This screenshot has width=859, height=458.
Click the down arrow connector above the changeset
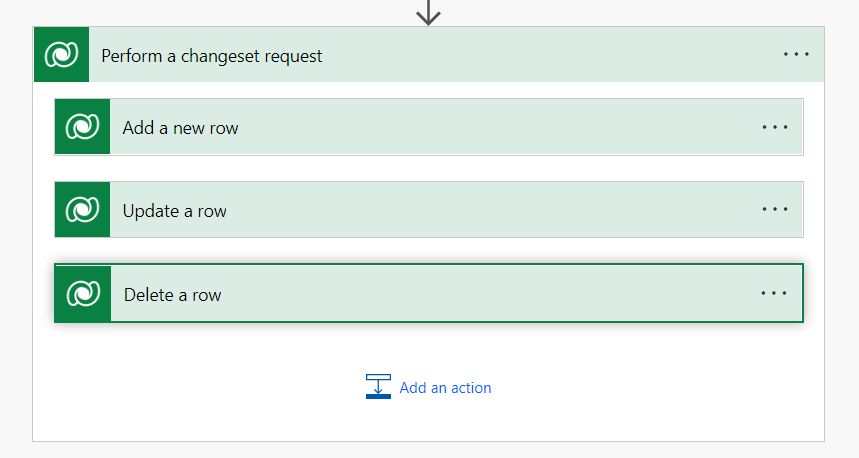coord(428,12)
